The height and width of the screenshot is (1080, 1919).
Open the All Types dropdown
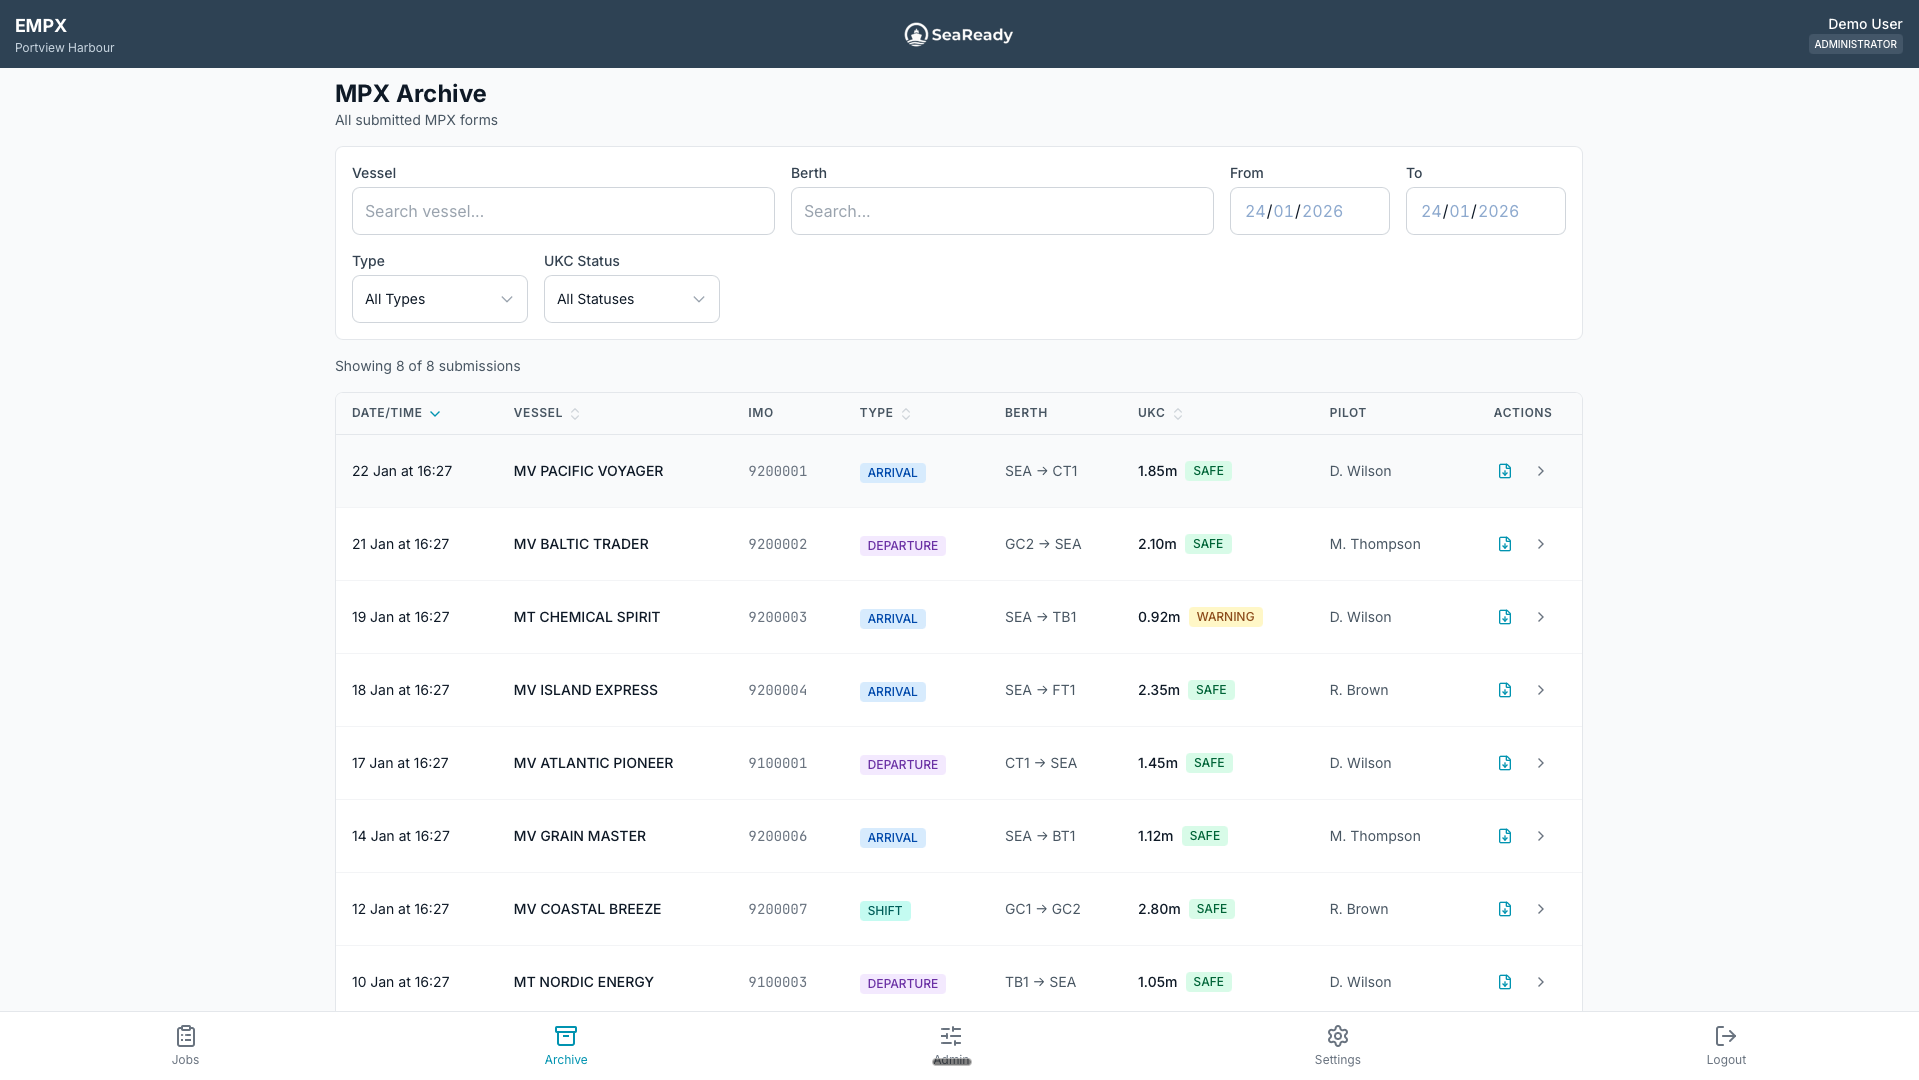(x=439, y=298)
